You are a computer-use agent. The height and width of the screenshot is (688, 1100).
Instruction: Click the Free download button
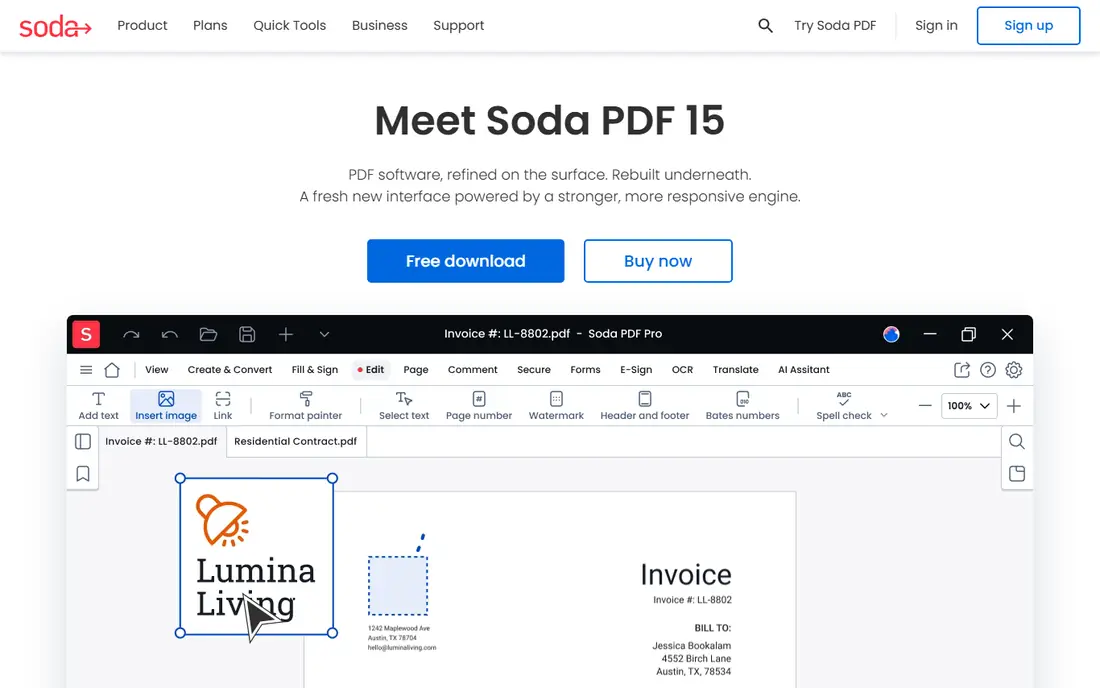point(465,261)
